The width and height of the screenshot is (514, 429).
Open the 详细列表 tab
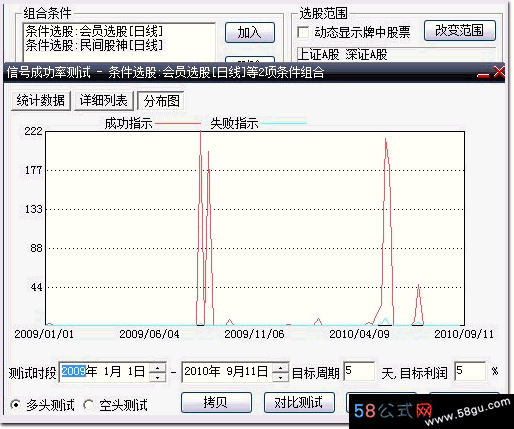coord(104,100)
